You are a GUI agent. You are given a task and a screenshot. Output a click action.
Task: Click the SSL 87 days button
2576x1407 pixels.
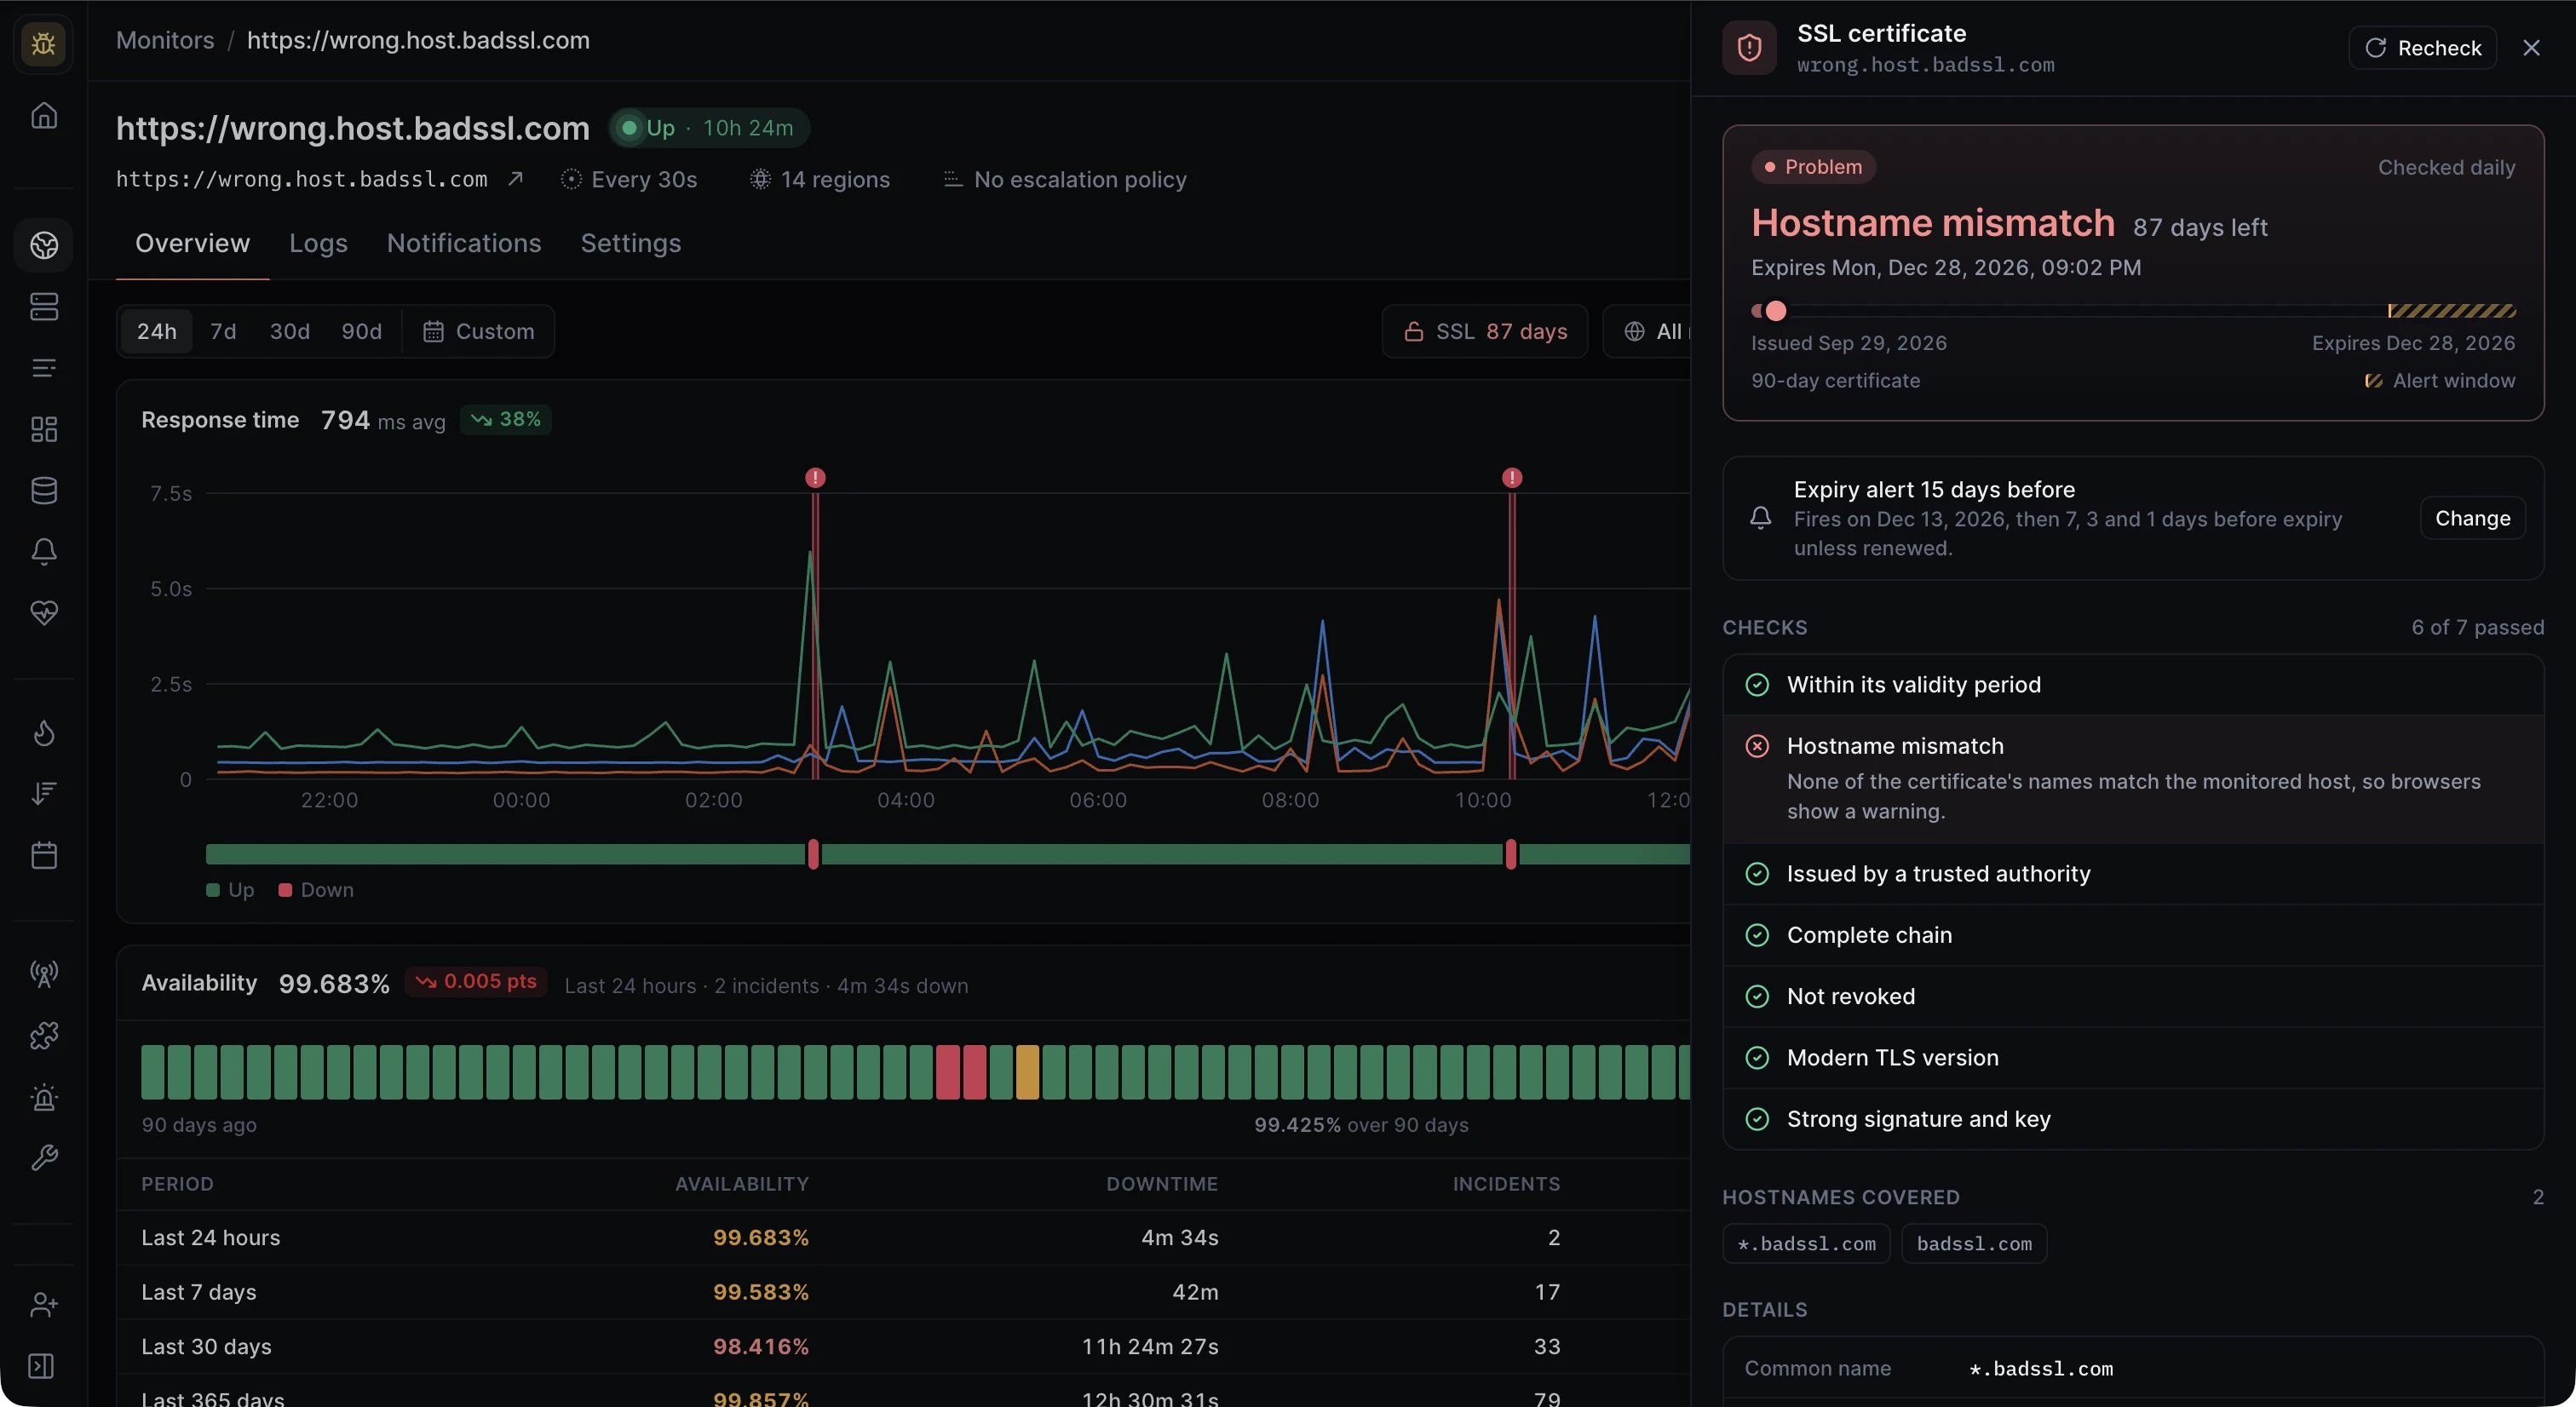[x=1485, y=331]
